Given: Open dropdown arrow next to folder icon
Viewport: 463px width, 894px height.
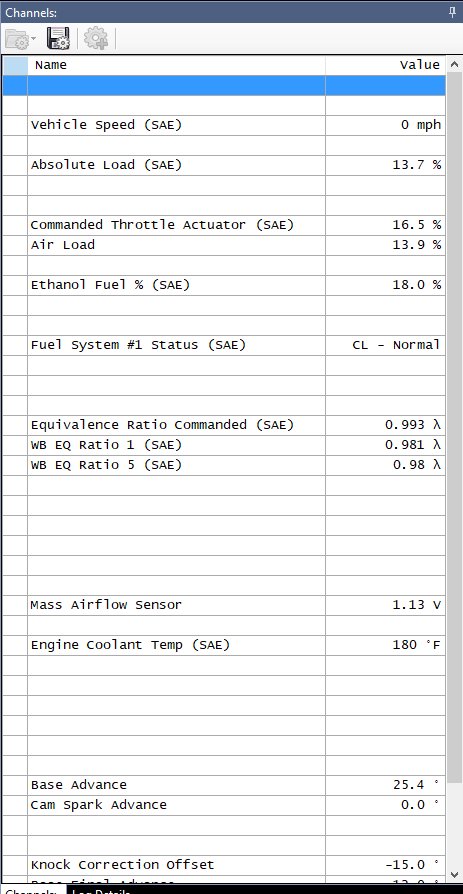Looking at the screenshot, I should coord(34,39).
